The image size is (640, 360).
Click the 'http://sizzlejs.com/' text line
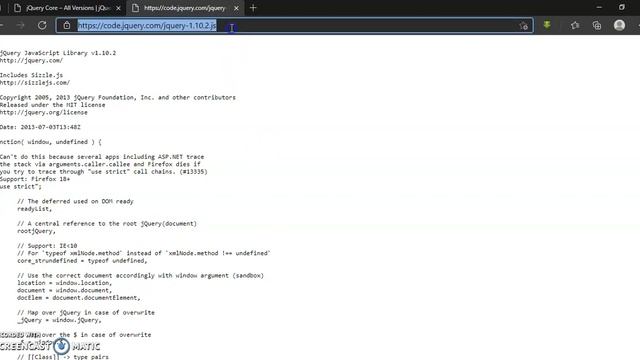click(35, 82)
